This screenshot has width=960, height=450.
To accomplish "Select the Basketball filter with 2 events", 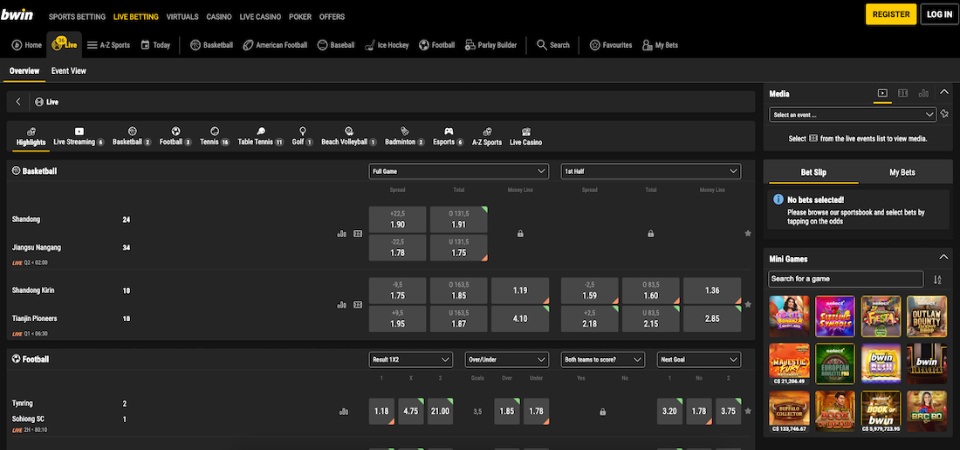I will tap(132, 136).
